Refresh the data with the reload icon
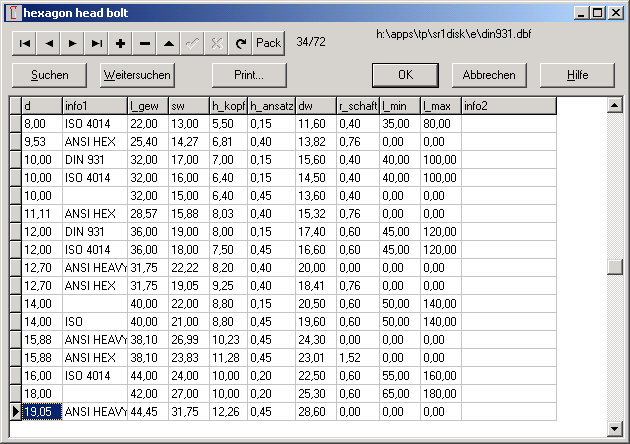This screenshot has width=630, height=444. 240,43
